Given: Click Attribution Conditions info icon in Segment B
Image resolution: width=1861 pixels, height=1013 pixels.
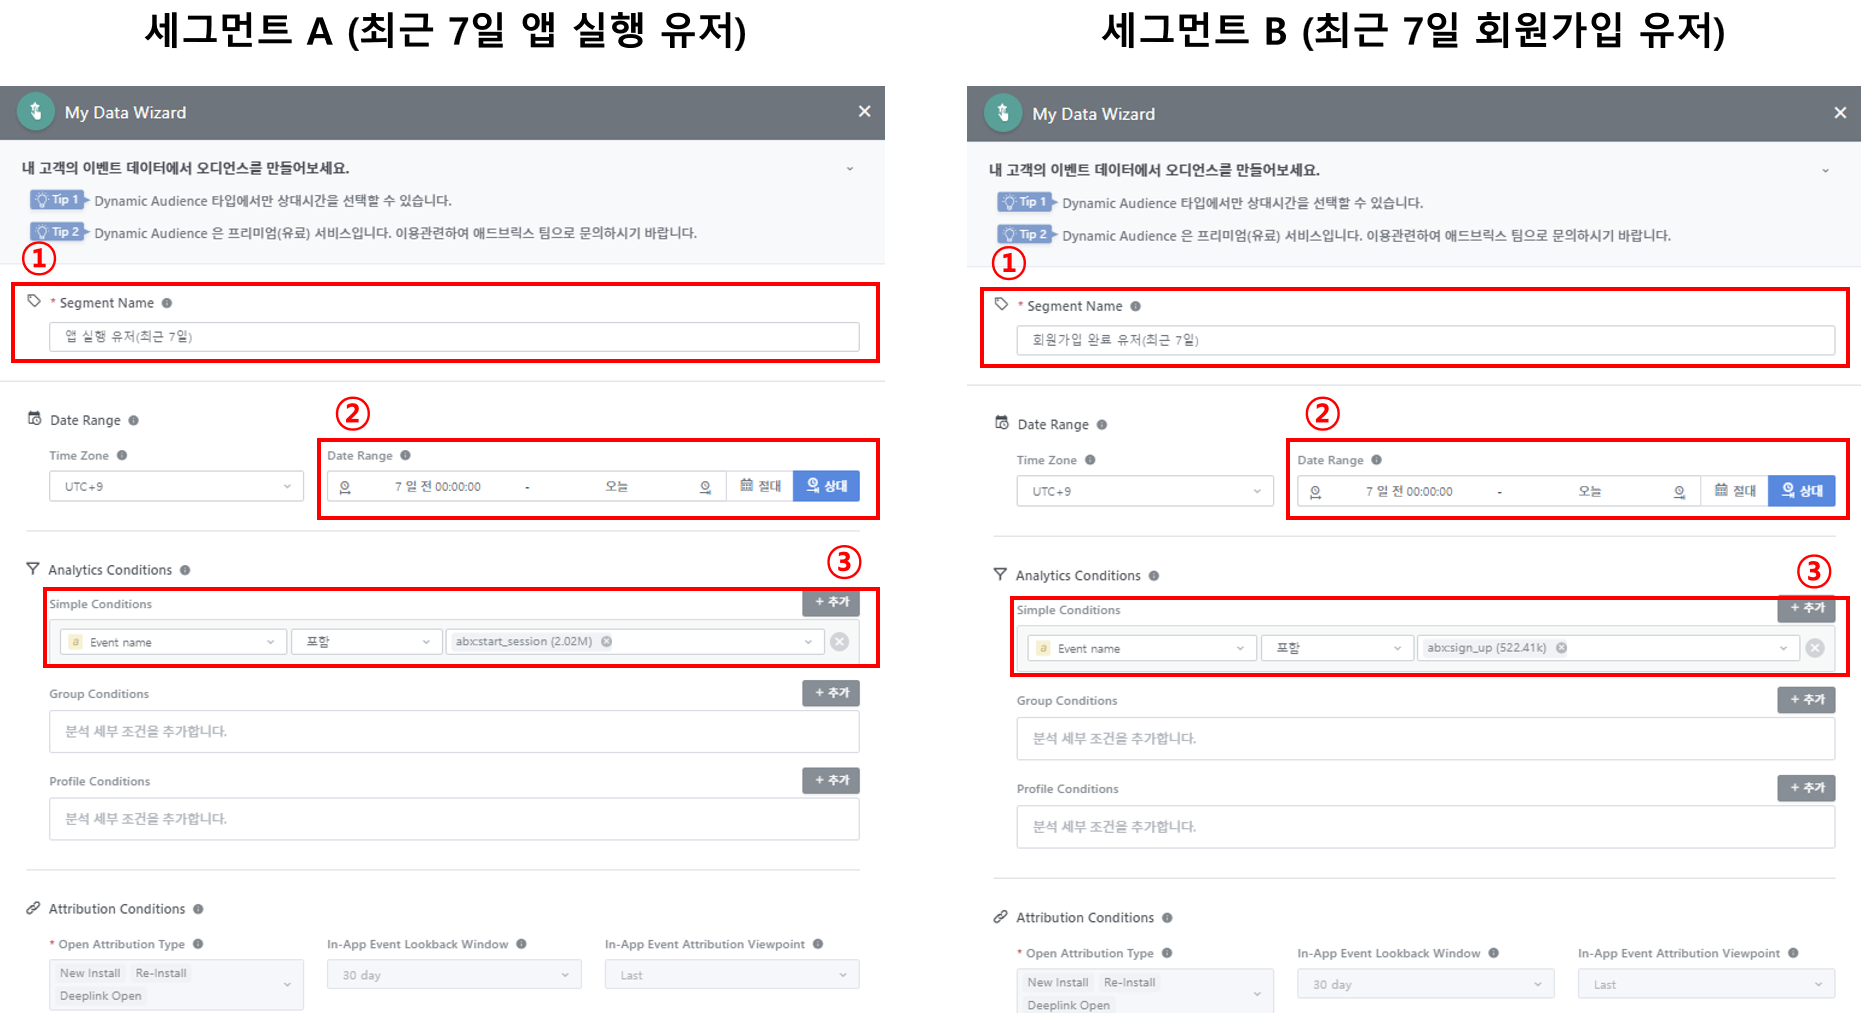Looking at the screenshot, I should (1167, 918).
